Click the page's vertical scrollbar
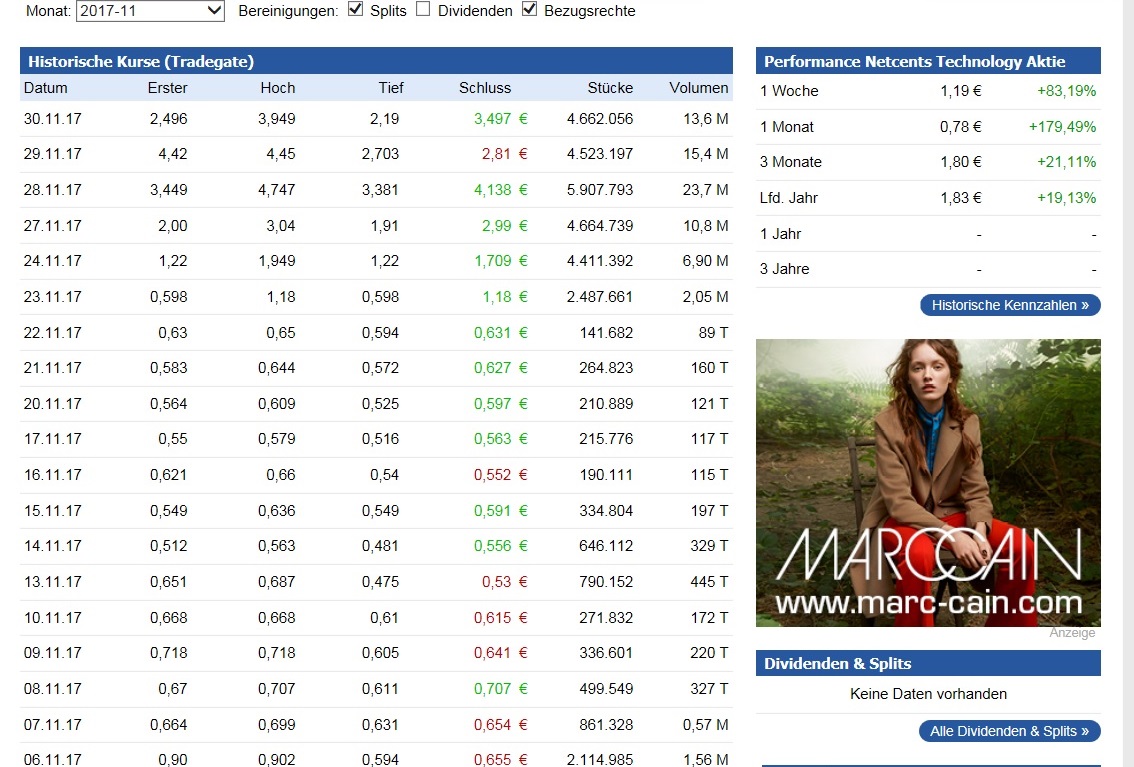The image size is (1134, 767). 1126,400
